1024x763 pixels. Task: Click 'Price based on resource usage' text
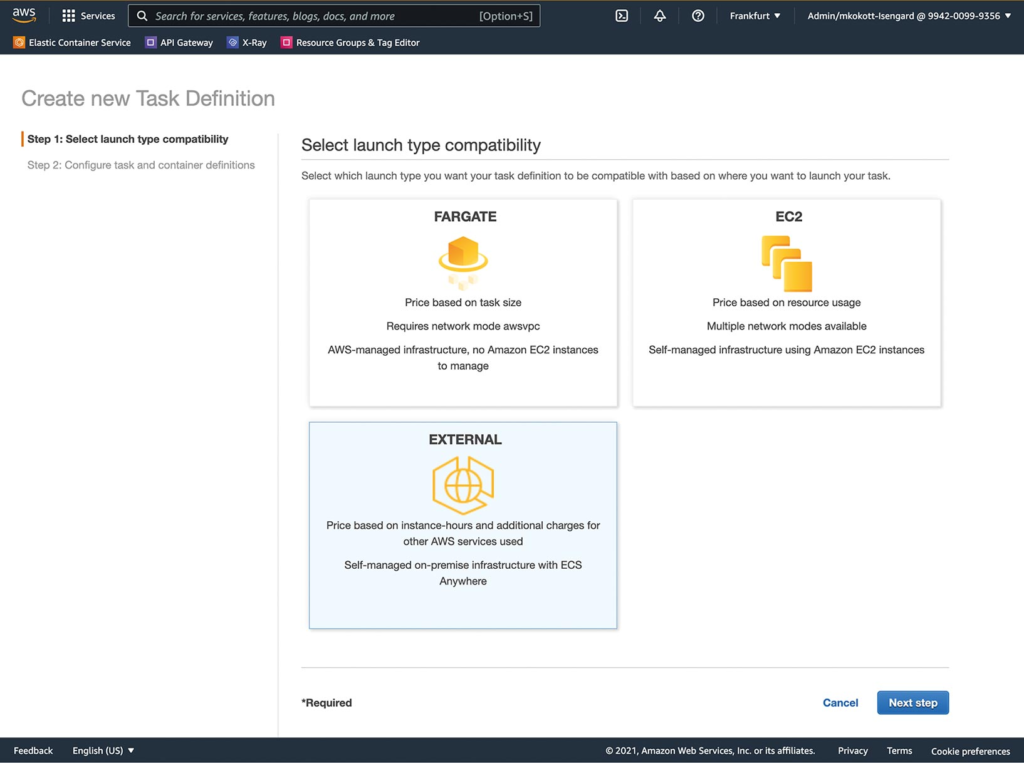point(786,302)
